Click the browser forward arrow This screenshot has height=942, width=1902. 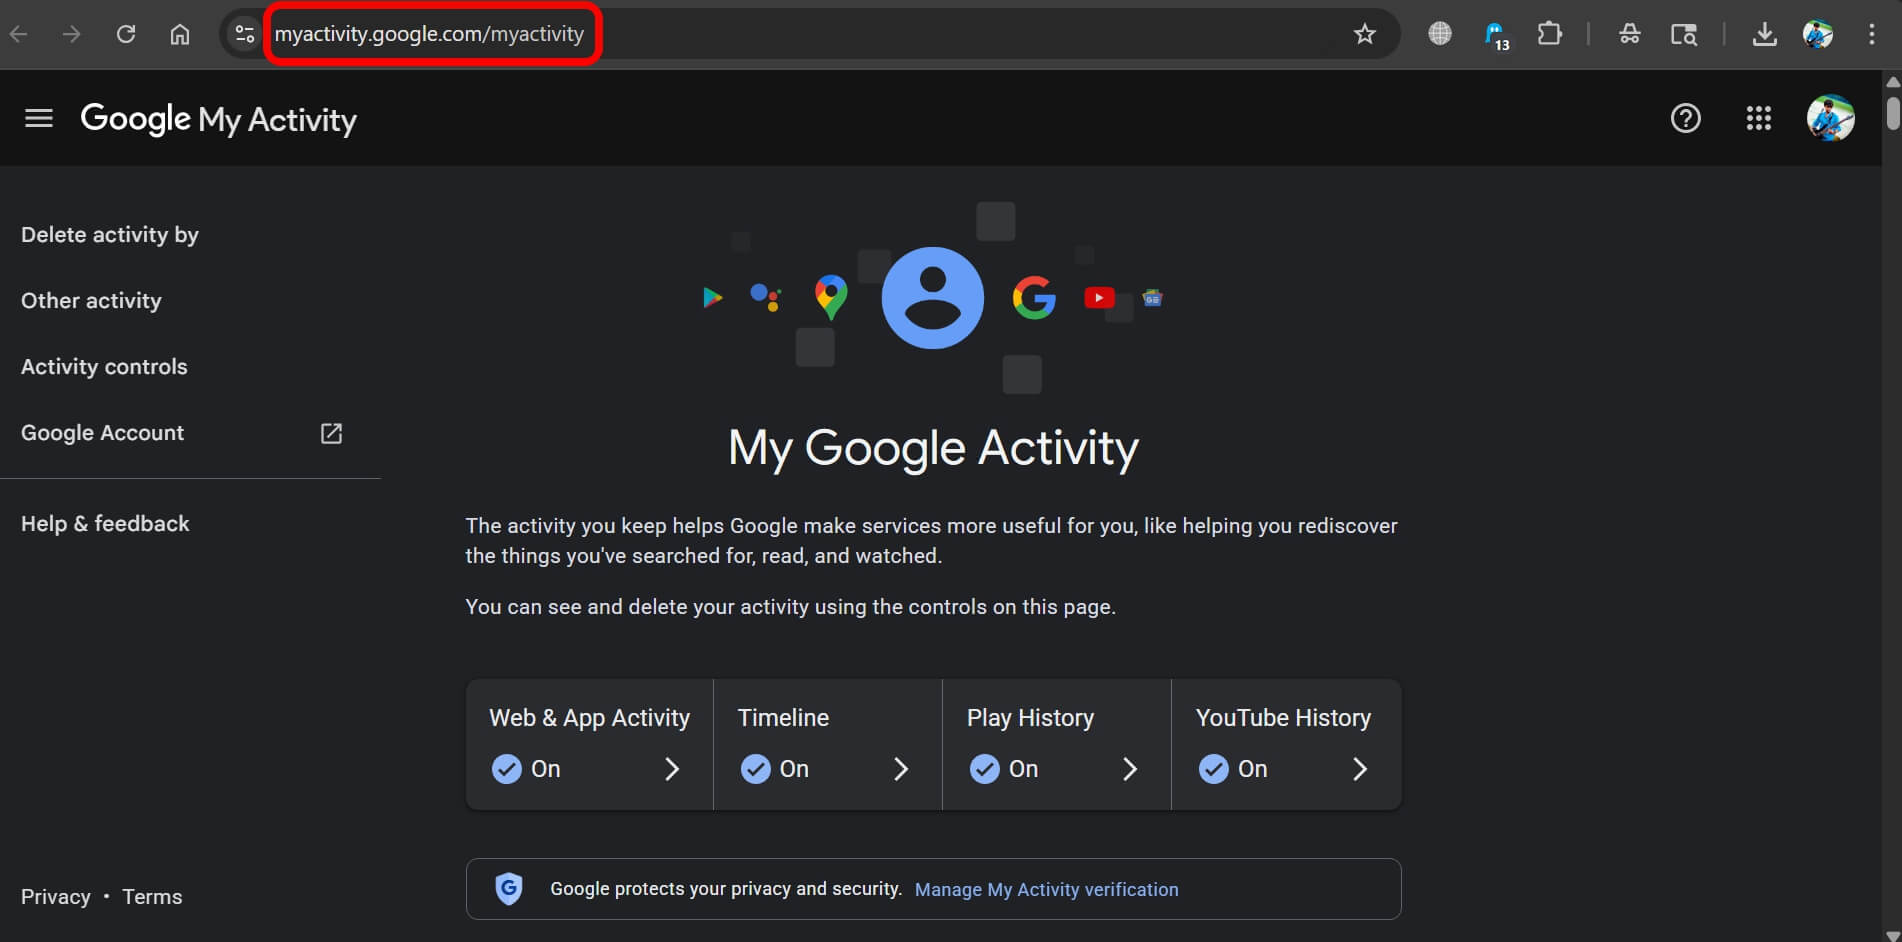71,34
